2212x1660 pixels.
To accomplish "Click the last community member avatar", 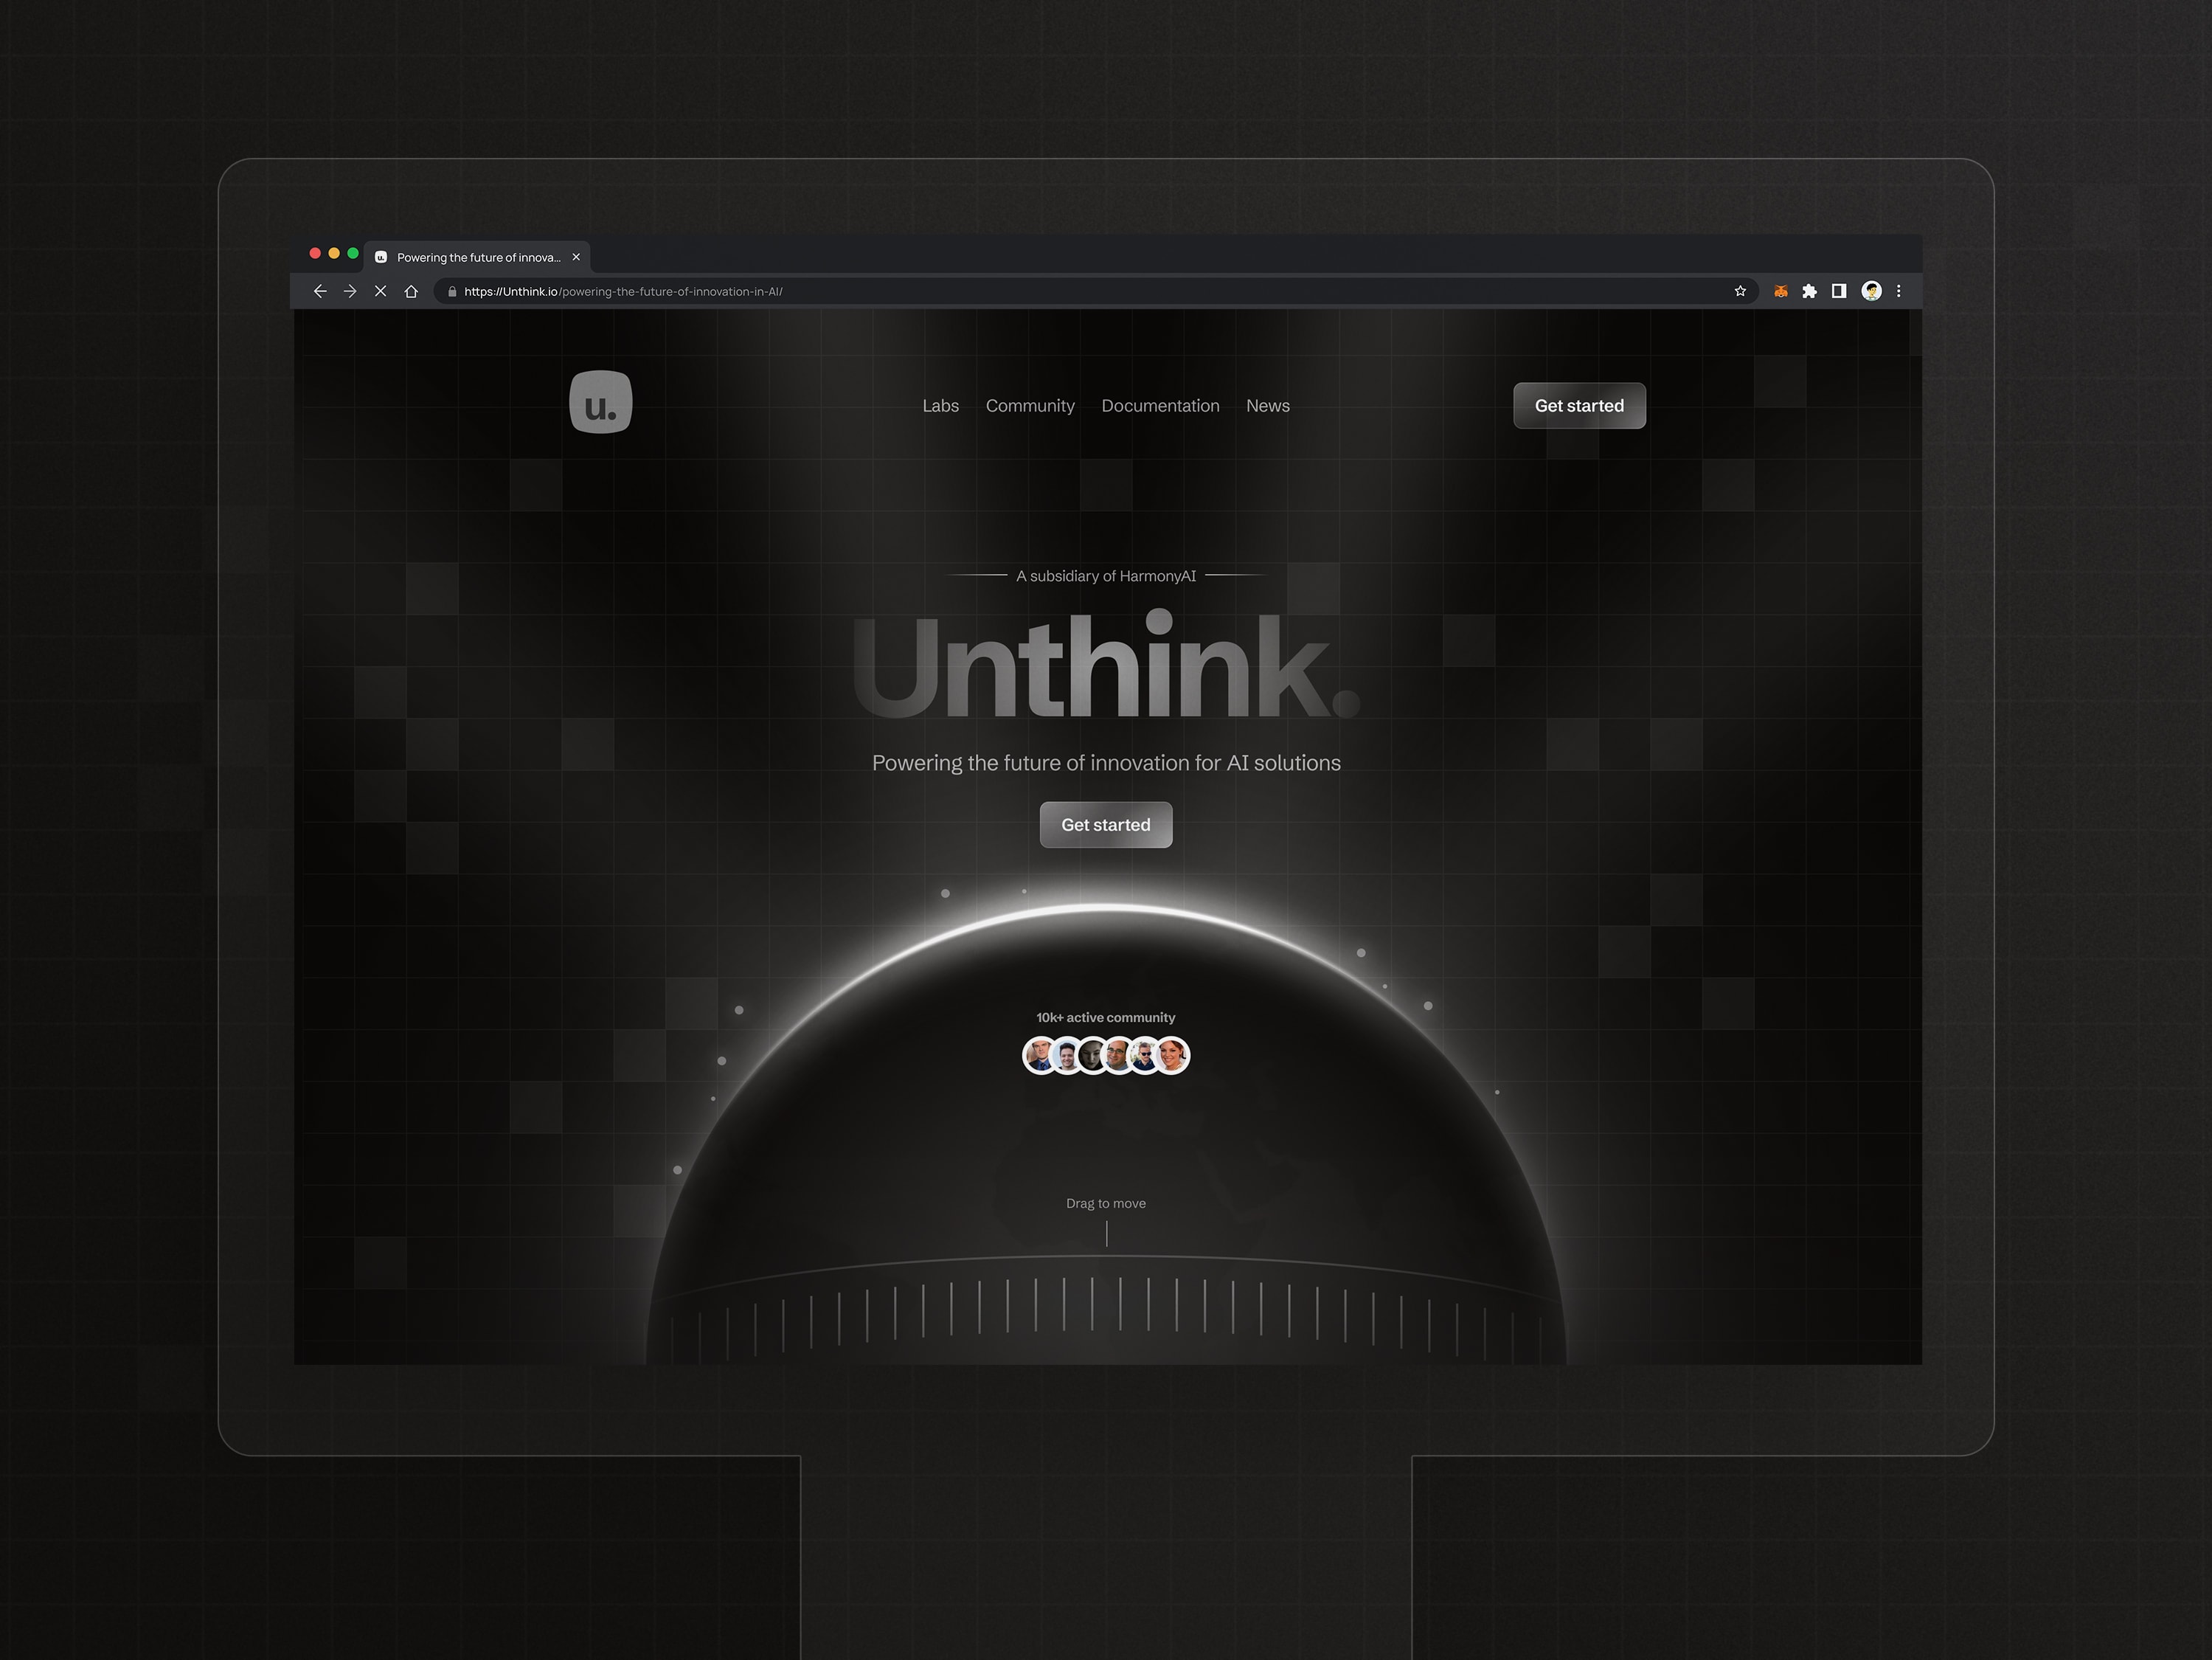I will [1172, 1056].
